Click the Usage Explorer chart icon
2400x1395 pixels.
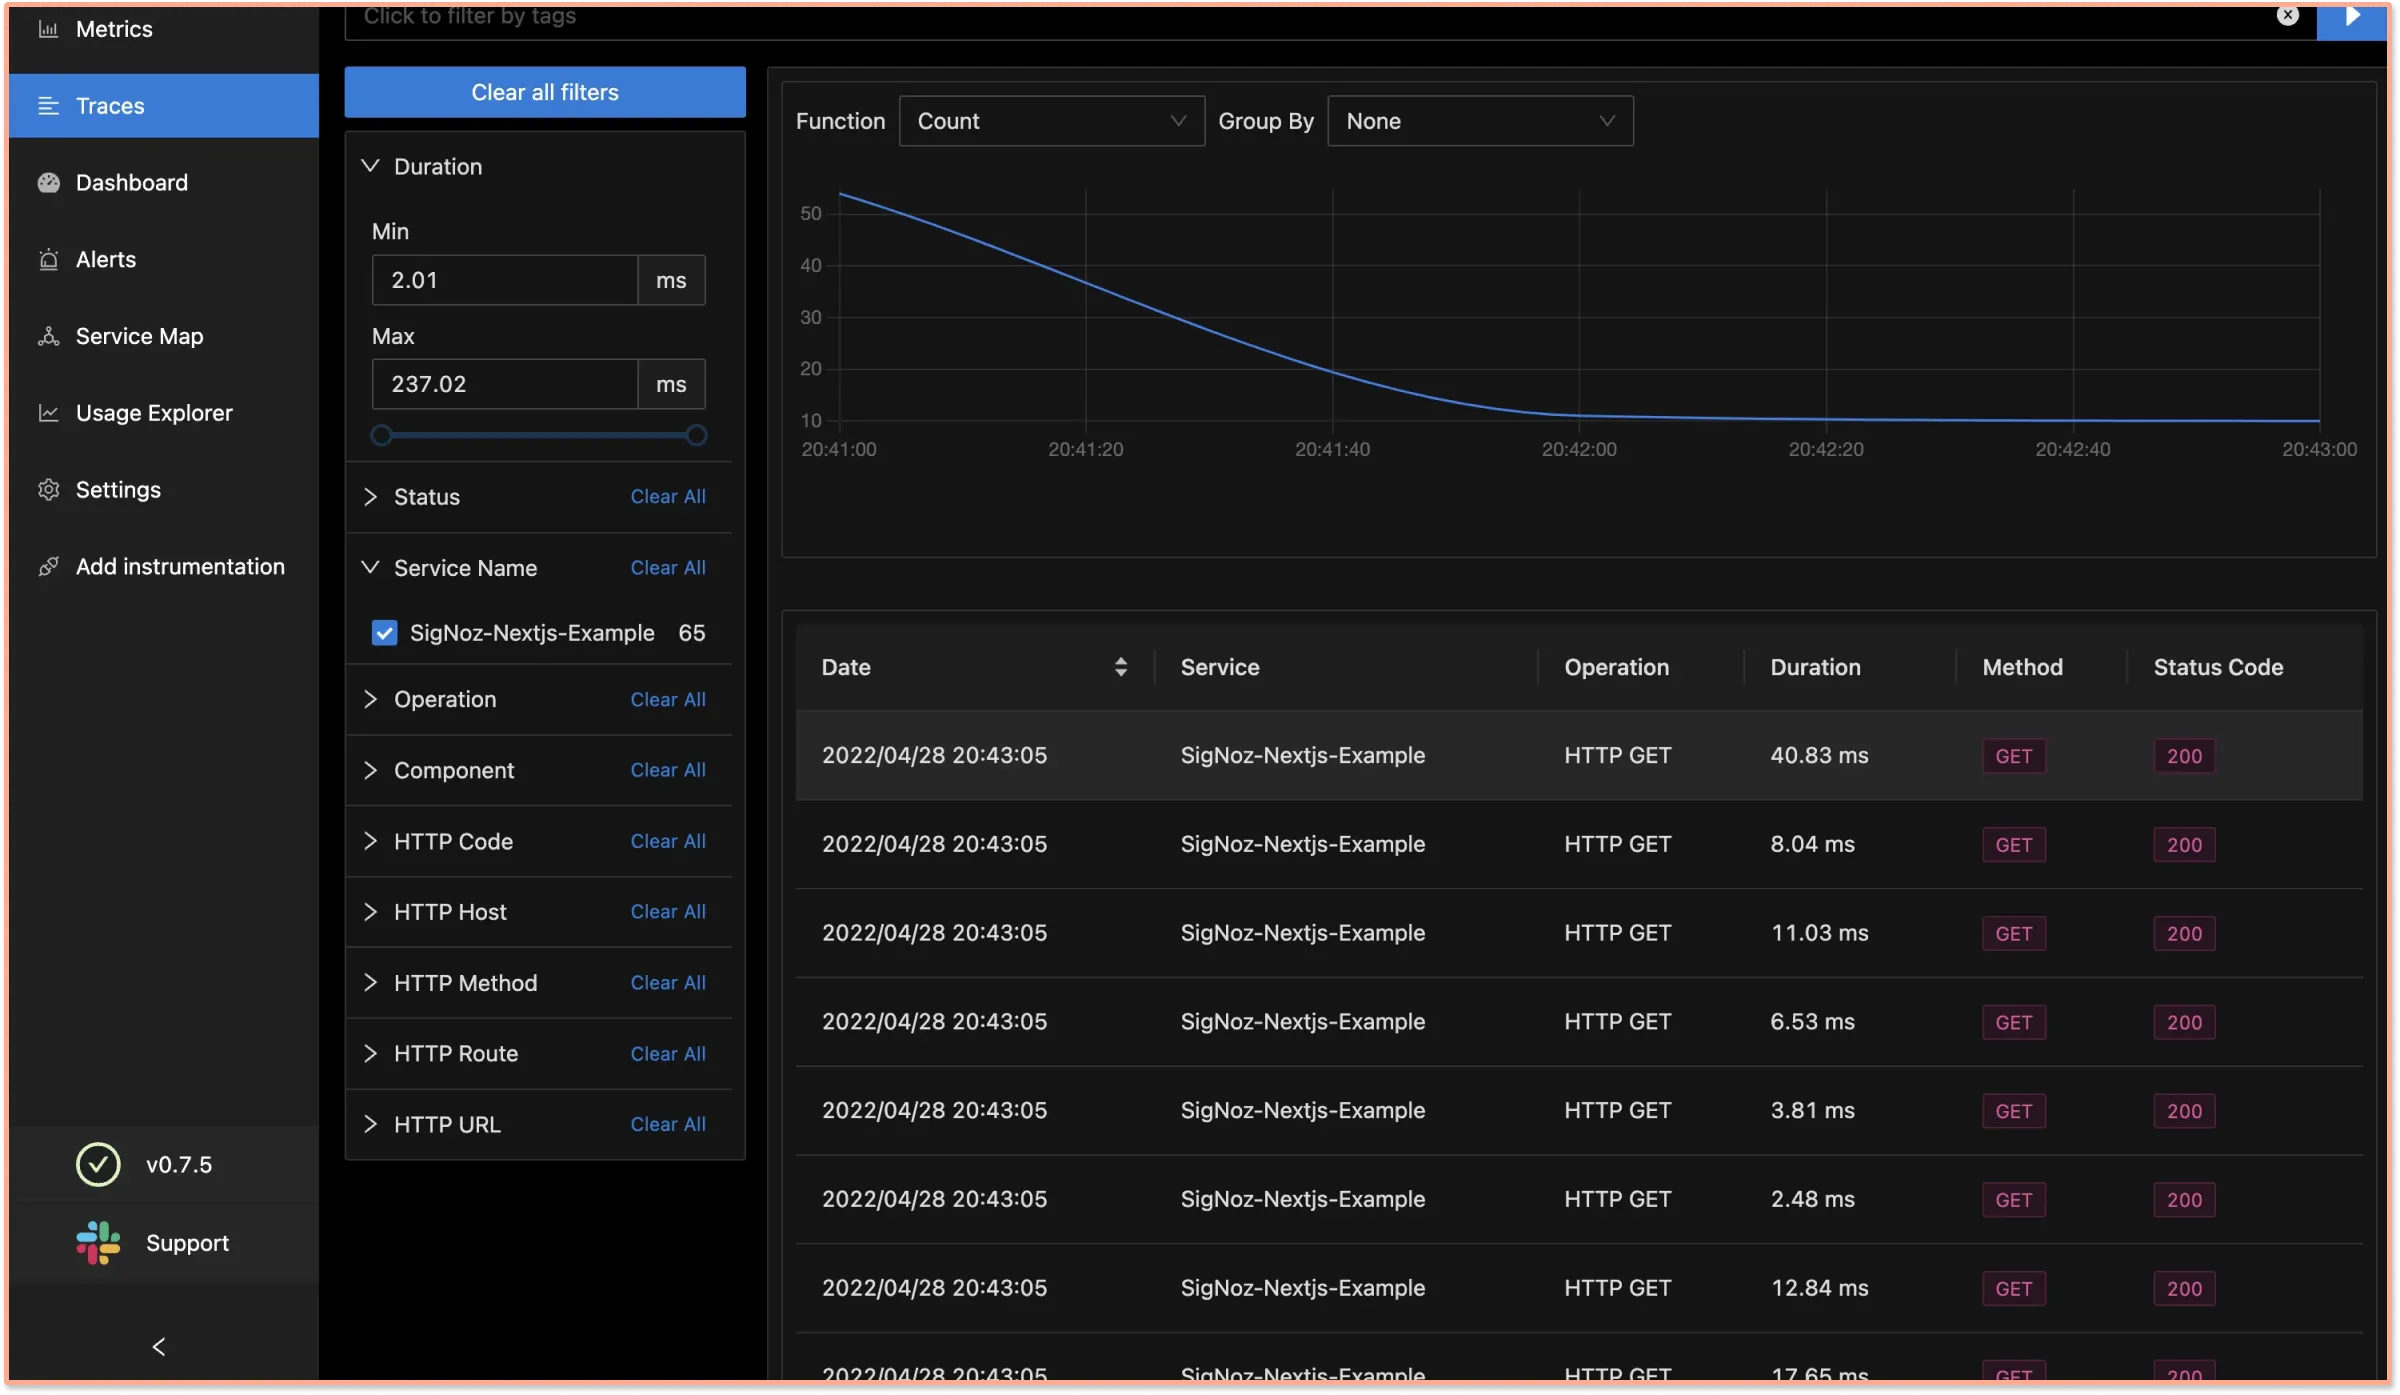click(x=48, y=413)
